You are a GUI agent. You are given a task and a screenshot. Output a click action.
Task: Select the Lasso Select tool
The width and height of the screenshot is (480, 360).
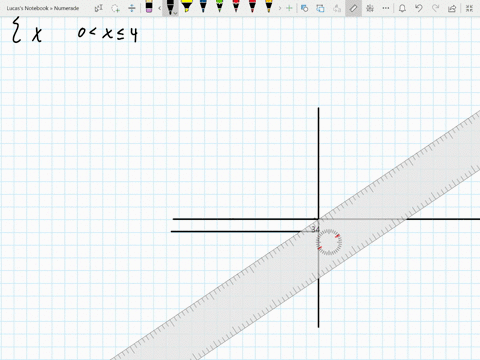(115, 8)
